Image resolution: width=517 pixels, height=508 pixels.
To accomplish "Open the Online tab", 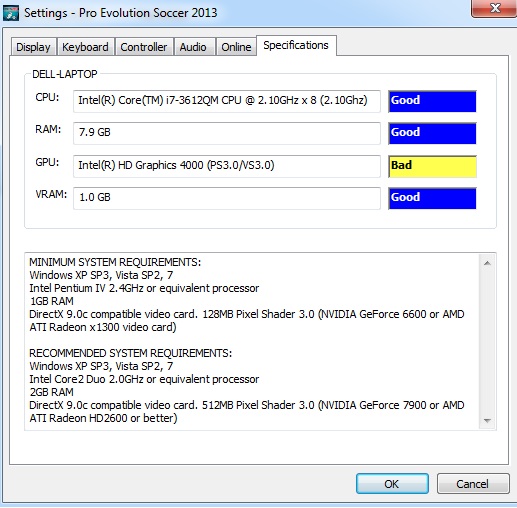I will pyautogui.click(x=236, y=47).
